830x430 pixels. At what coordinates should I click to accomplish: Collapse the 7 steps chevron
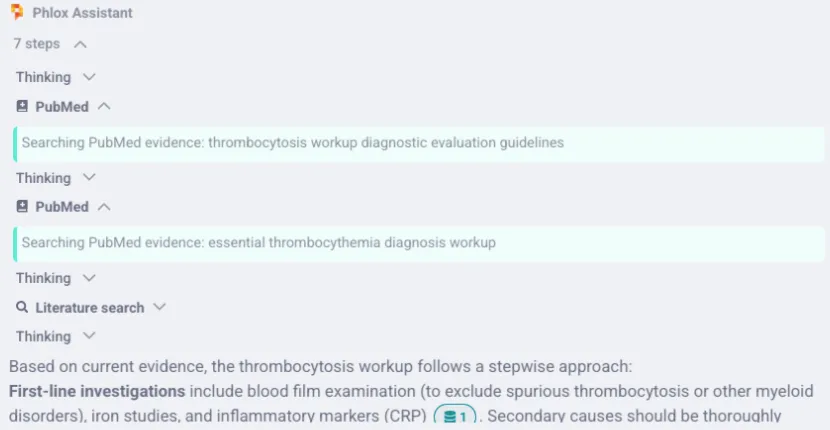pyautogui.click(x=80, y=44)
